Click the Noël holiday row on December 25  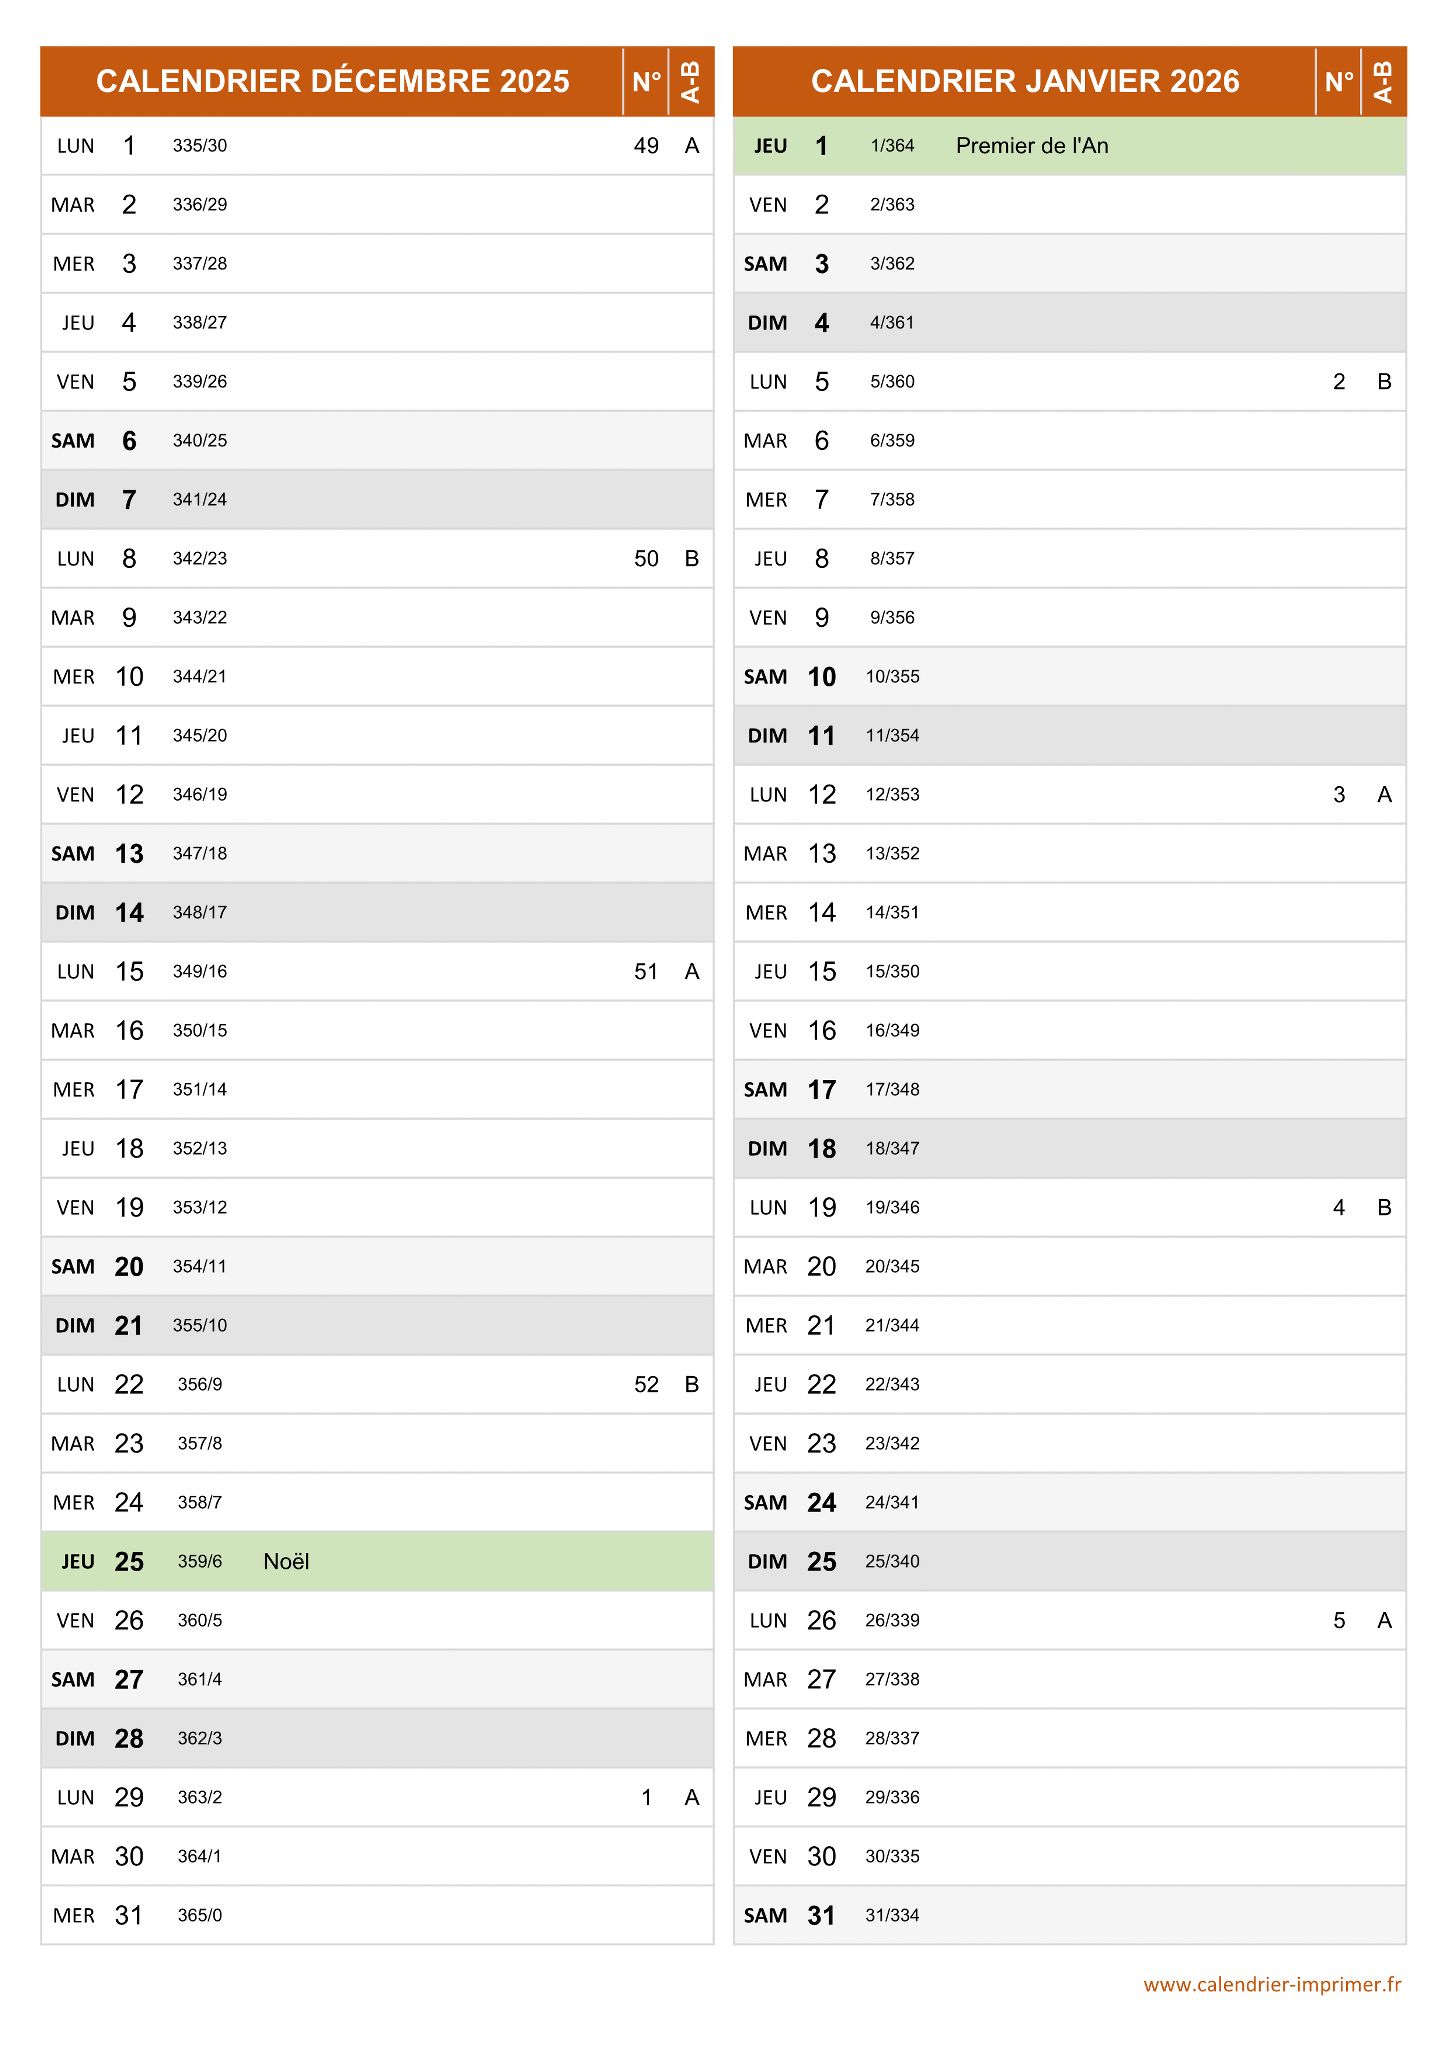coord(377,1561)
